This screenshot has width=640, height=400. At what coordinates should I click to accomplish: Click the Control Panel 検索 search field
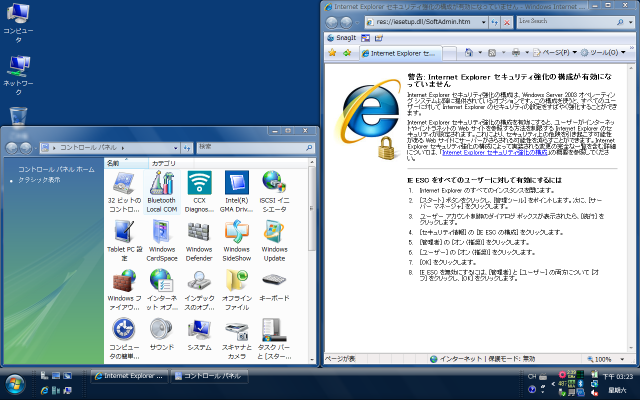[x=251, y=148]
